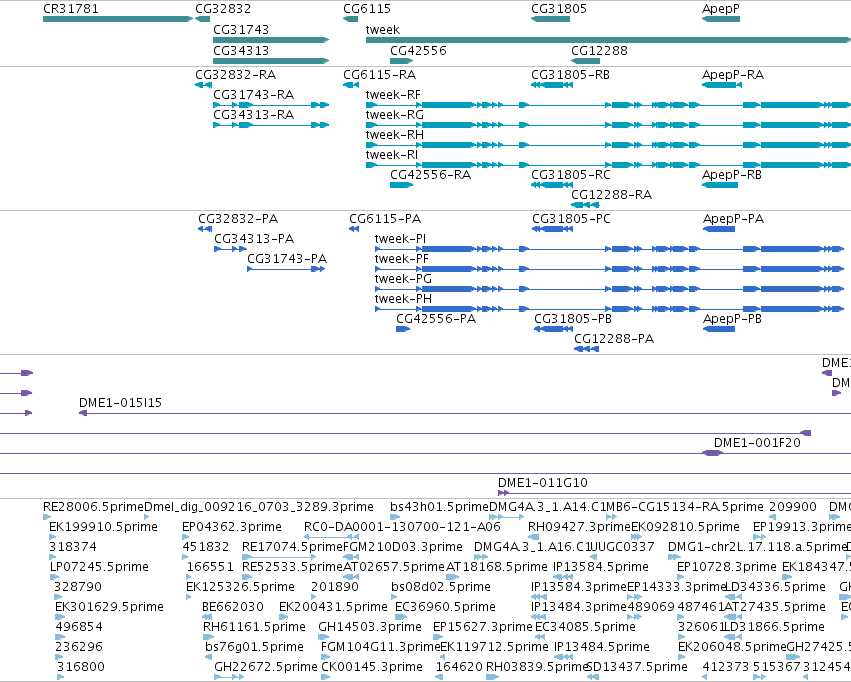Select EST bs43h01.5prime

click(x=395, y=517)
